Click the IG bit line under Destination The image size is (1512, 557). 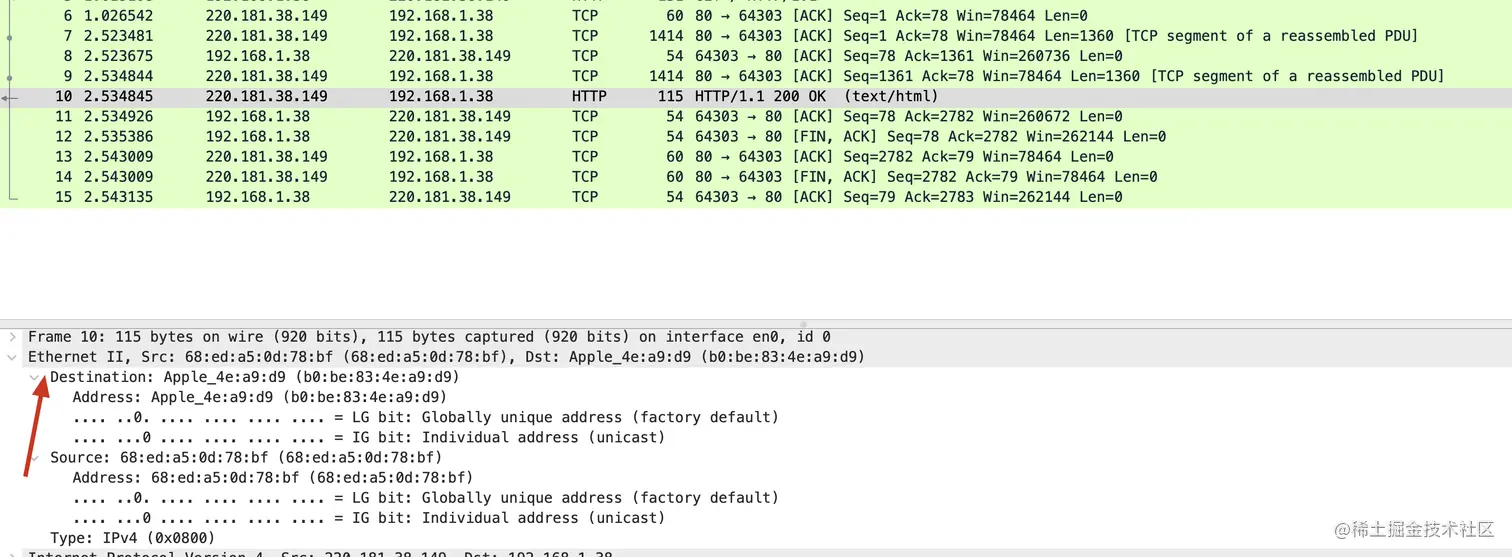coord(368,437)
